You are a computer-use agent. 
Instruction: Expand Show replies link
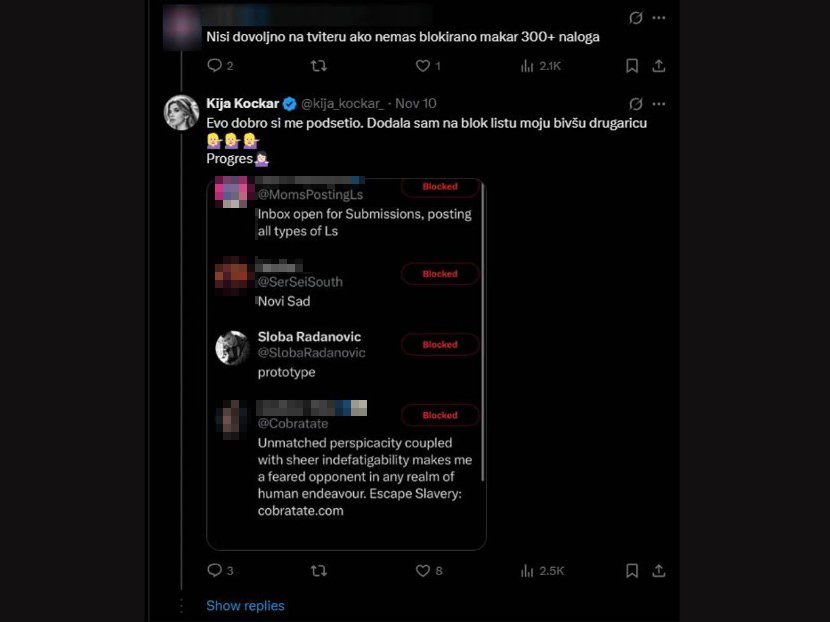[x=245, y=606]
